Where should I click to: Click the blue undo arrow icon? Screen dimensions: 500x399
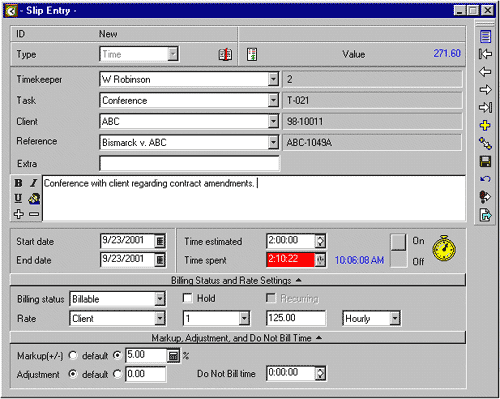[x=485, y=179]
